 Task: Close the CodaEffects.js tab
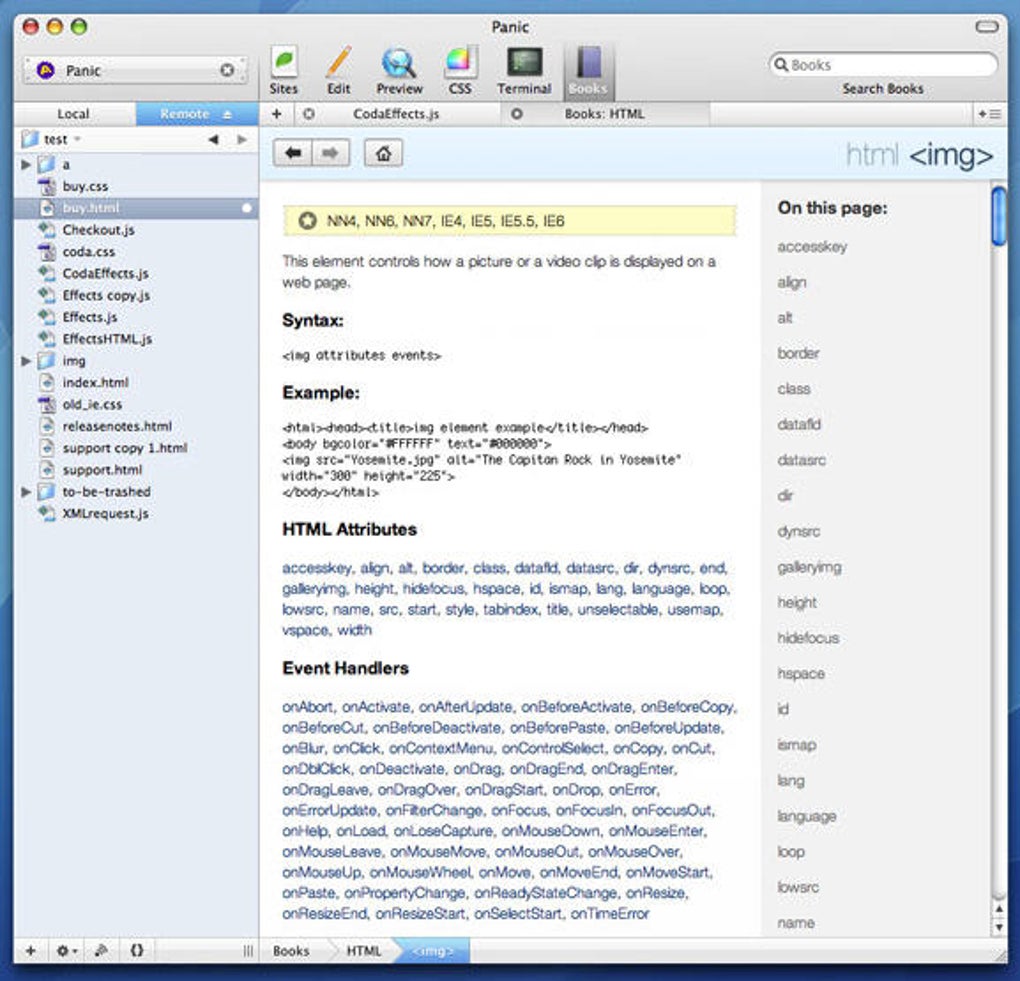(x=309, y=114)
